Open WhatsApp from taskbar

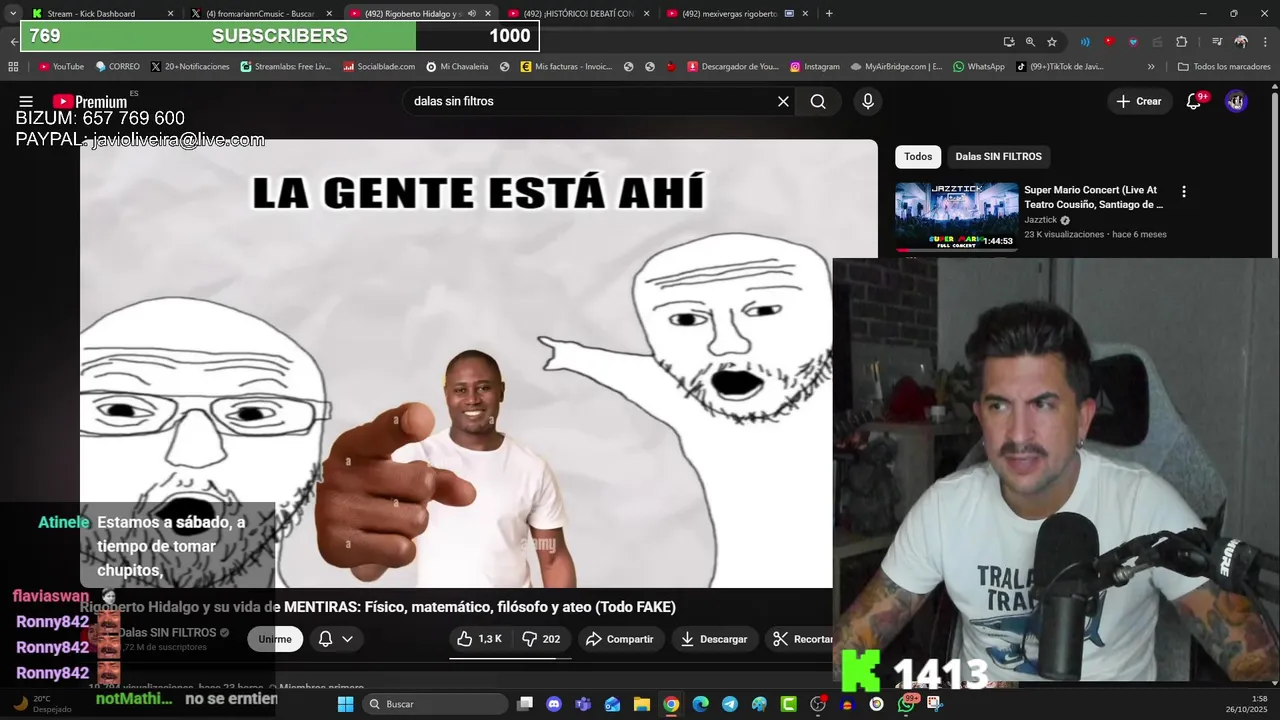[x=905, y=704]
